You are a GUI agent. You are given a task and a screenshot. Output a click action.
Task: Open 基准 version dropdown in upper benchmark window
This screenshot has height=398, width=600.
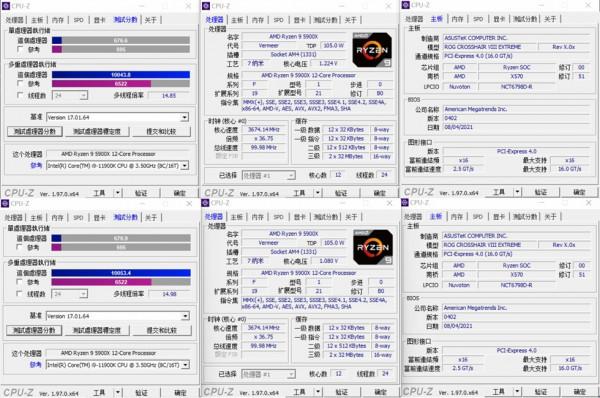coord(185,117)
